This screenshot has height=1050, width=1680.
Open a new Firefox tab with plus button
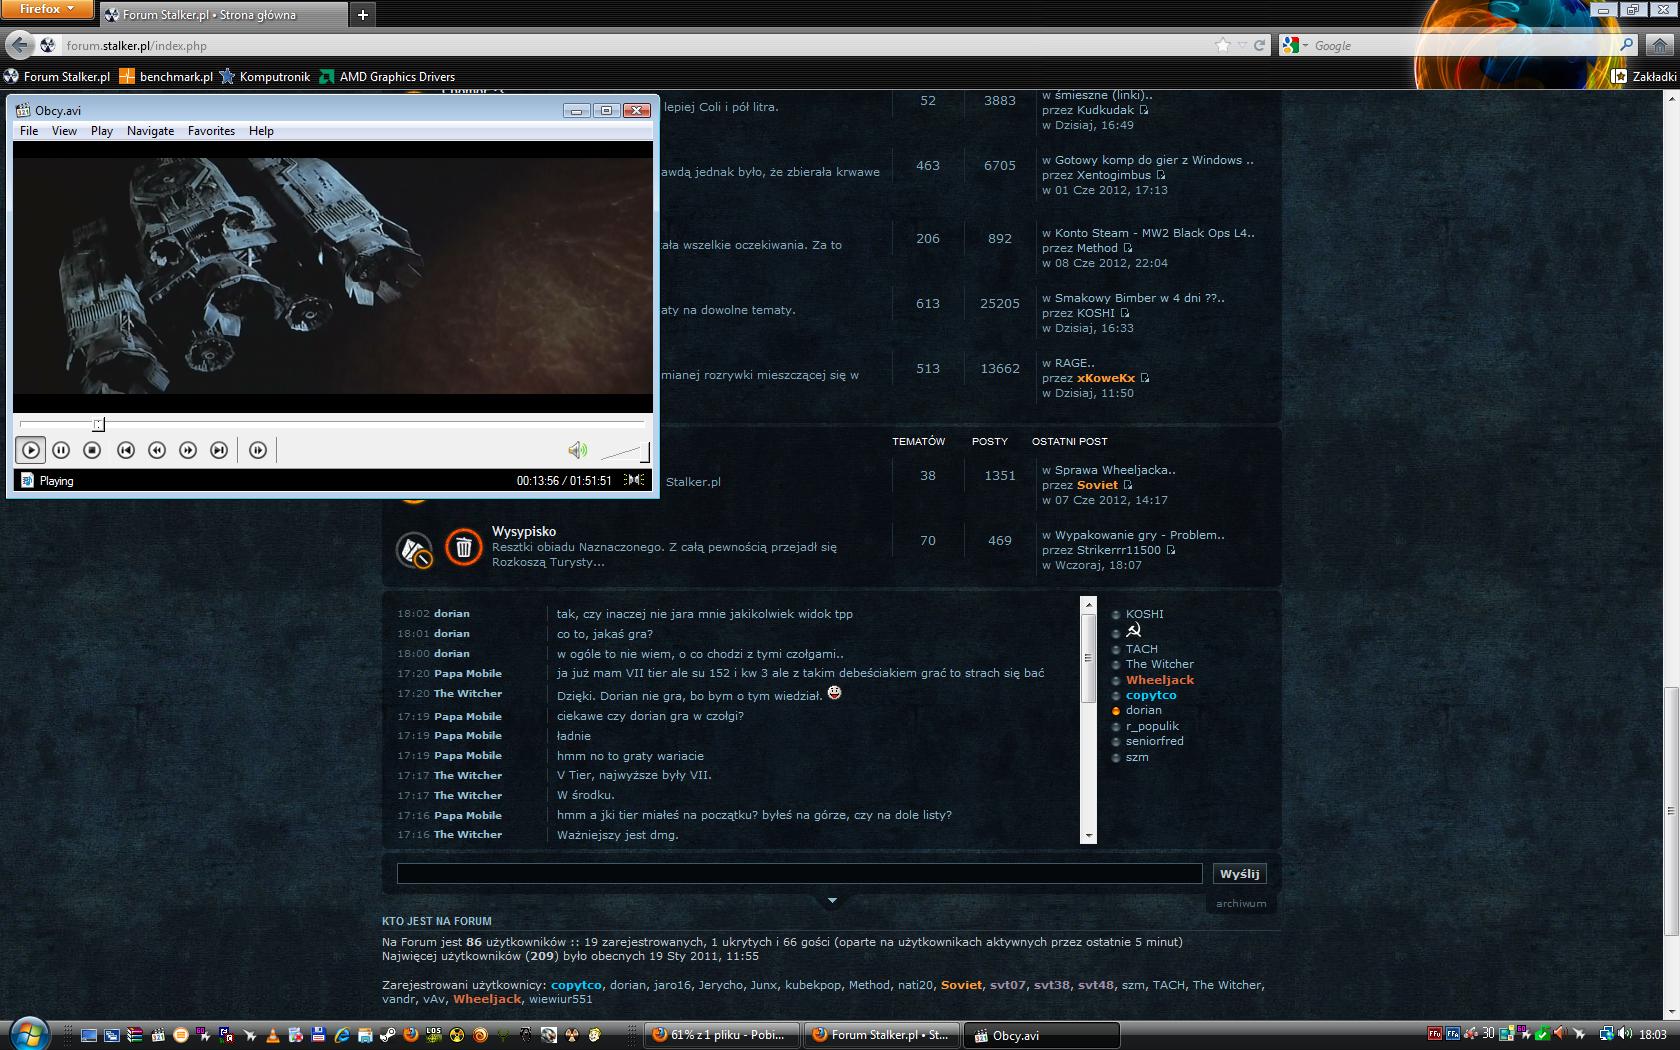tap(363, 14)
